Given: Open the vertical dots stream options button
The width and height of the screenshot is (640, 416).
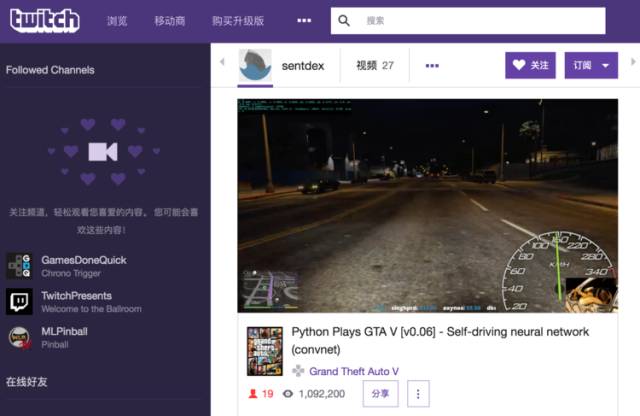Looking at the screenshot, I should (418, 394).
